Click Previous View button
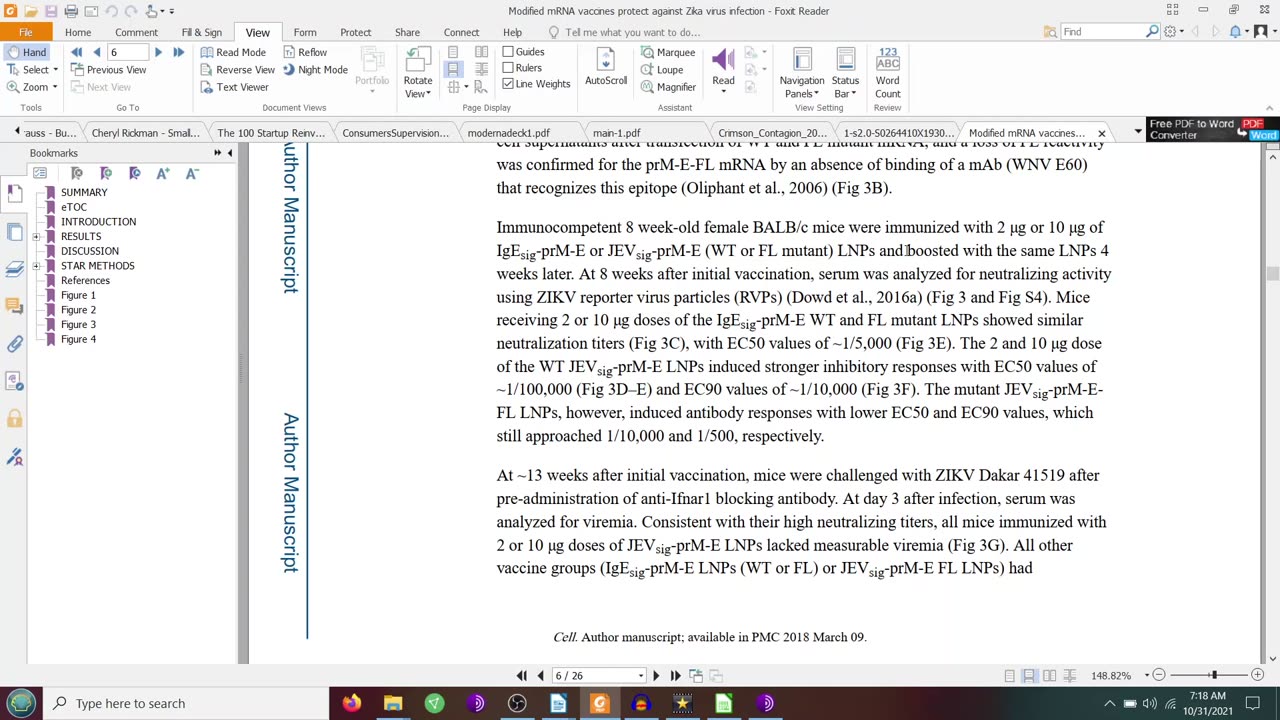 coord(109,70)
